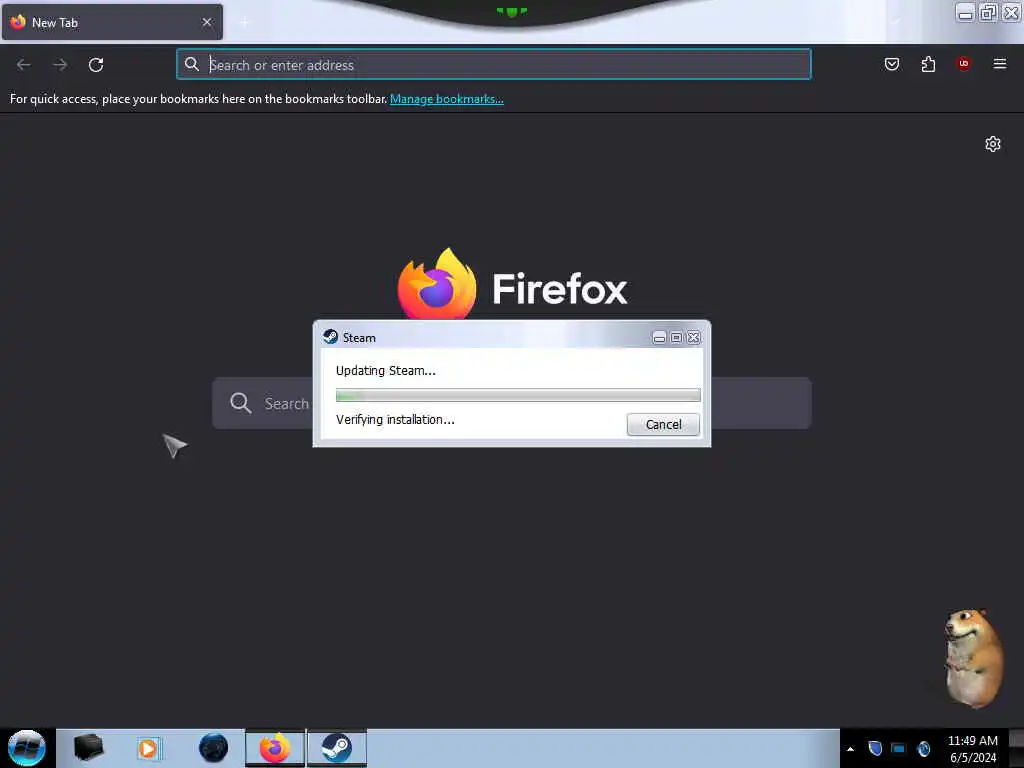This screenshot has height=768, width=1024.
Task: Click the round blue tray icon
Action: pos(923,748)
